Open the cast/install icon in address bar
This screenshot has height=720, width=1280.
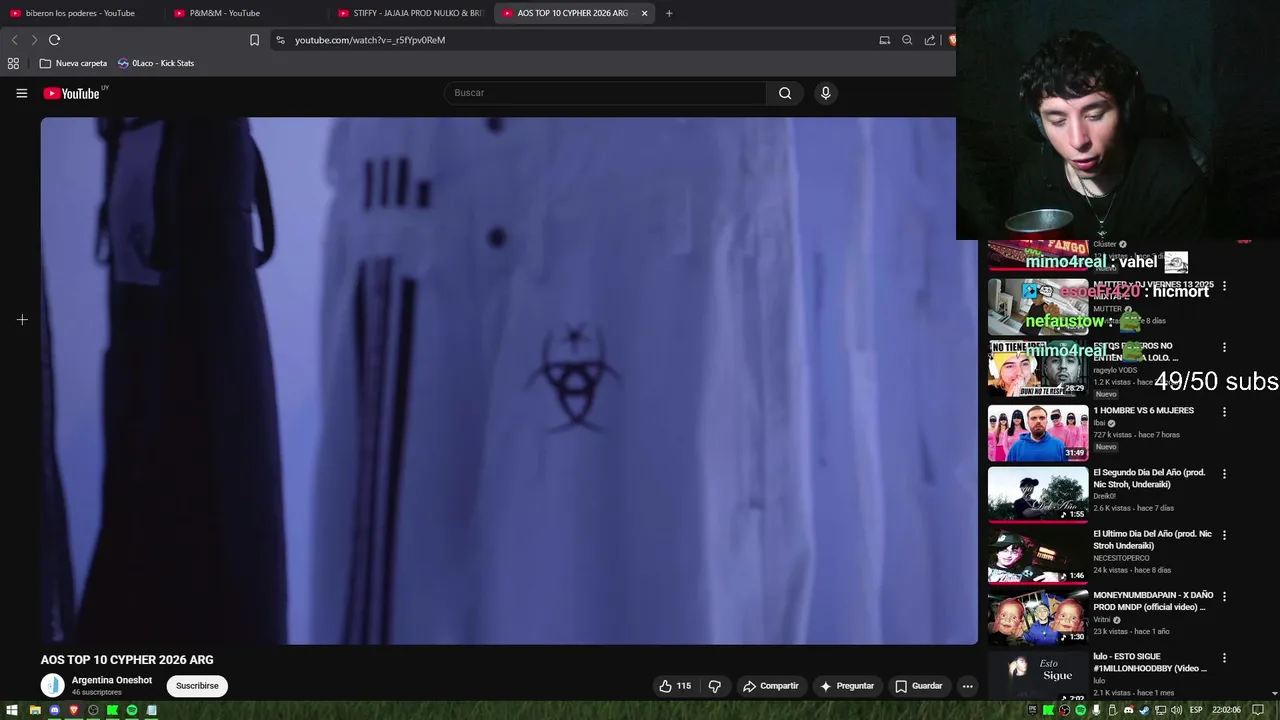click(884, 40)
